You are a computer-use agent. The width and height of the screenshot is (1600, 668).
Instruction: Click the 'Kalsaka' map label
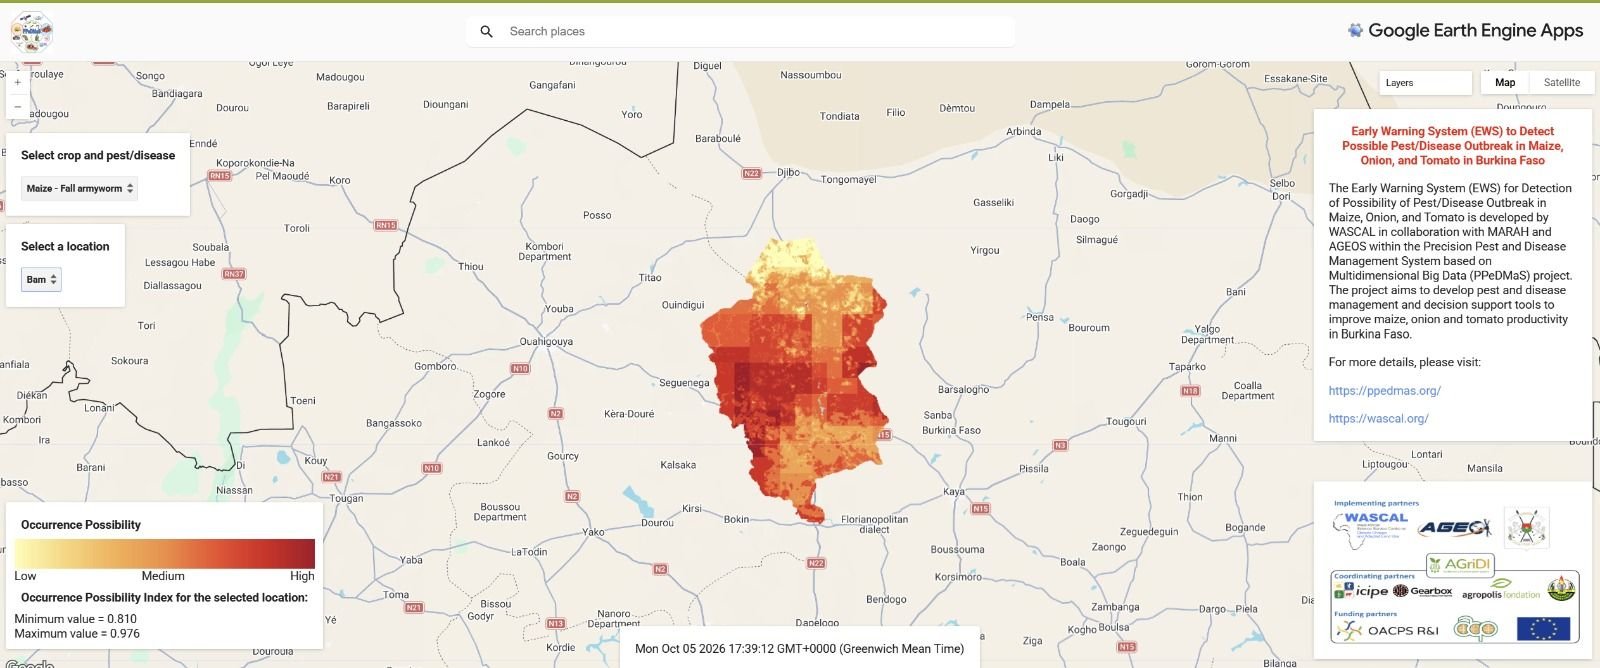coord(678,465)
